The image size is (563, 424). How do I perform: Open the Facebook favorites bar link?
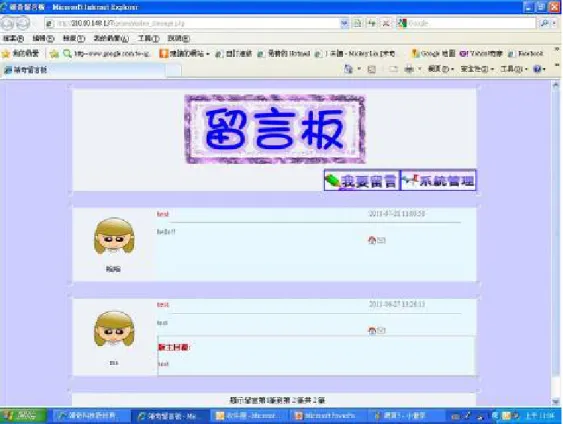[x=526, y=53]
